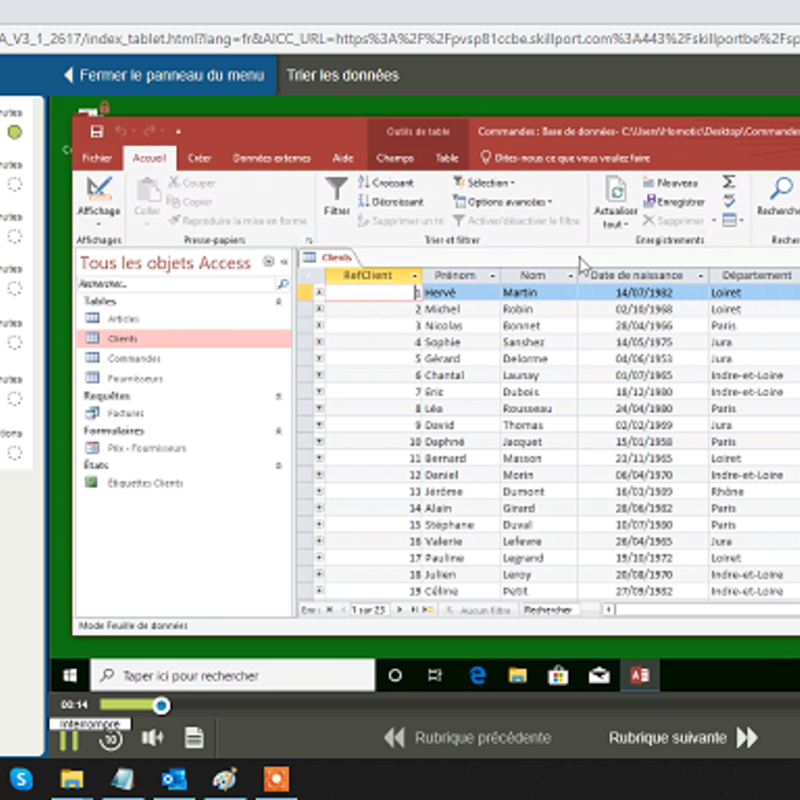Open the Prix - Fournisseurs form
The width and height of the screenshot is (800, 800).
pyautogui.click(x=146, y=448)
